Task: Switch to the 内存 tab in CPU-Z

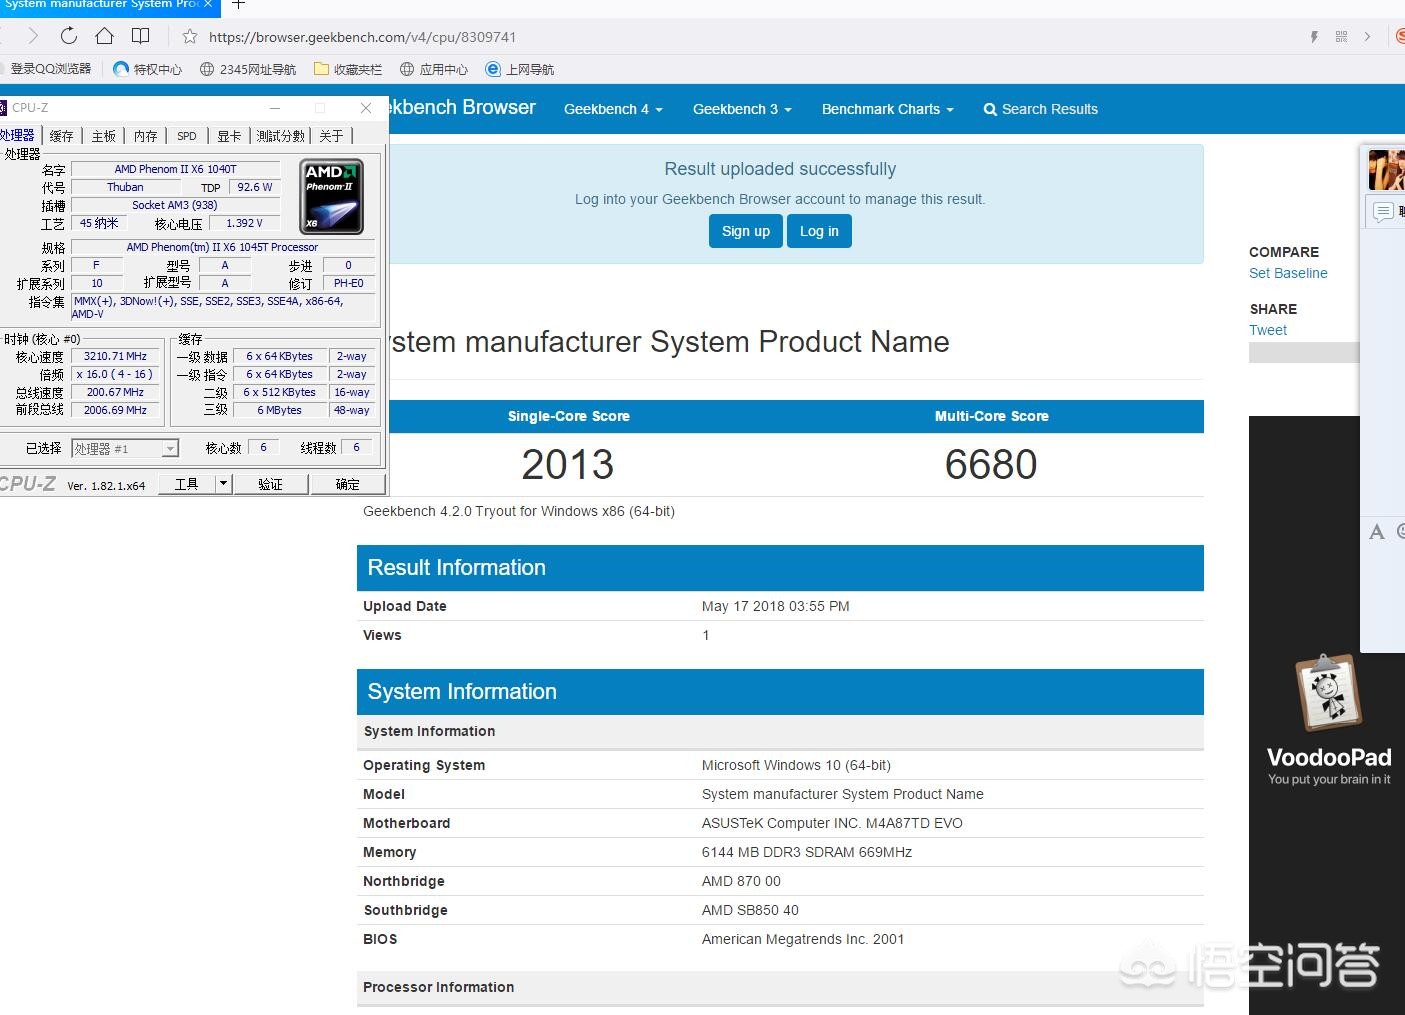Action: click(x=146, y=136)
